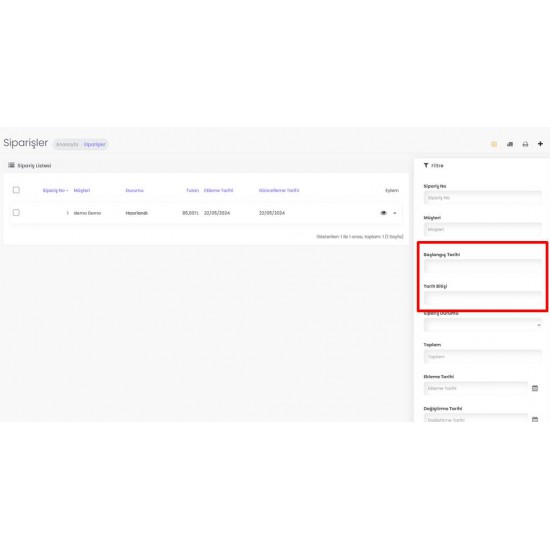Click the order total amount cell

(x=190, y=213)
